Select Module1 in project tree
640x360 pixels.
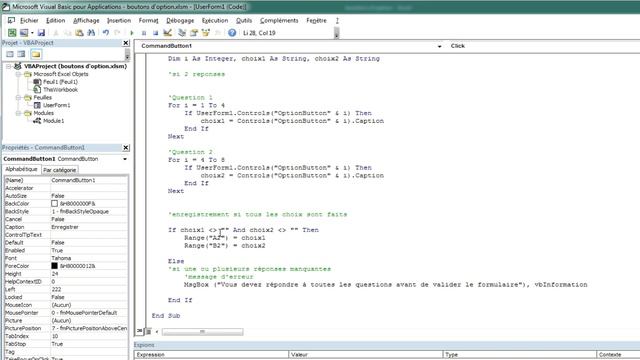(53, 121)
